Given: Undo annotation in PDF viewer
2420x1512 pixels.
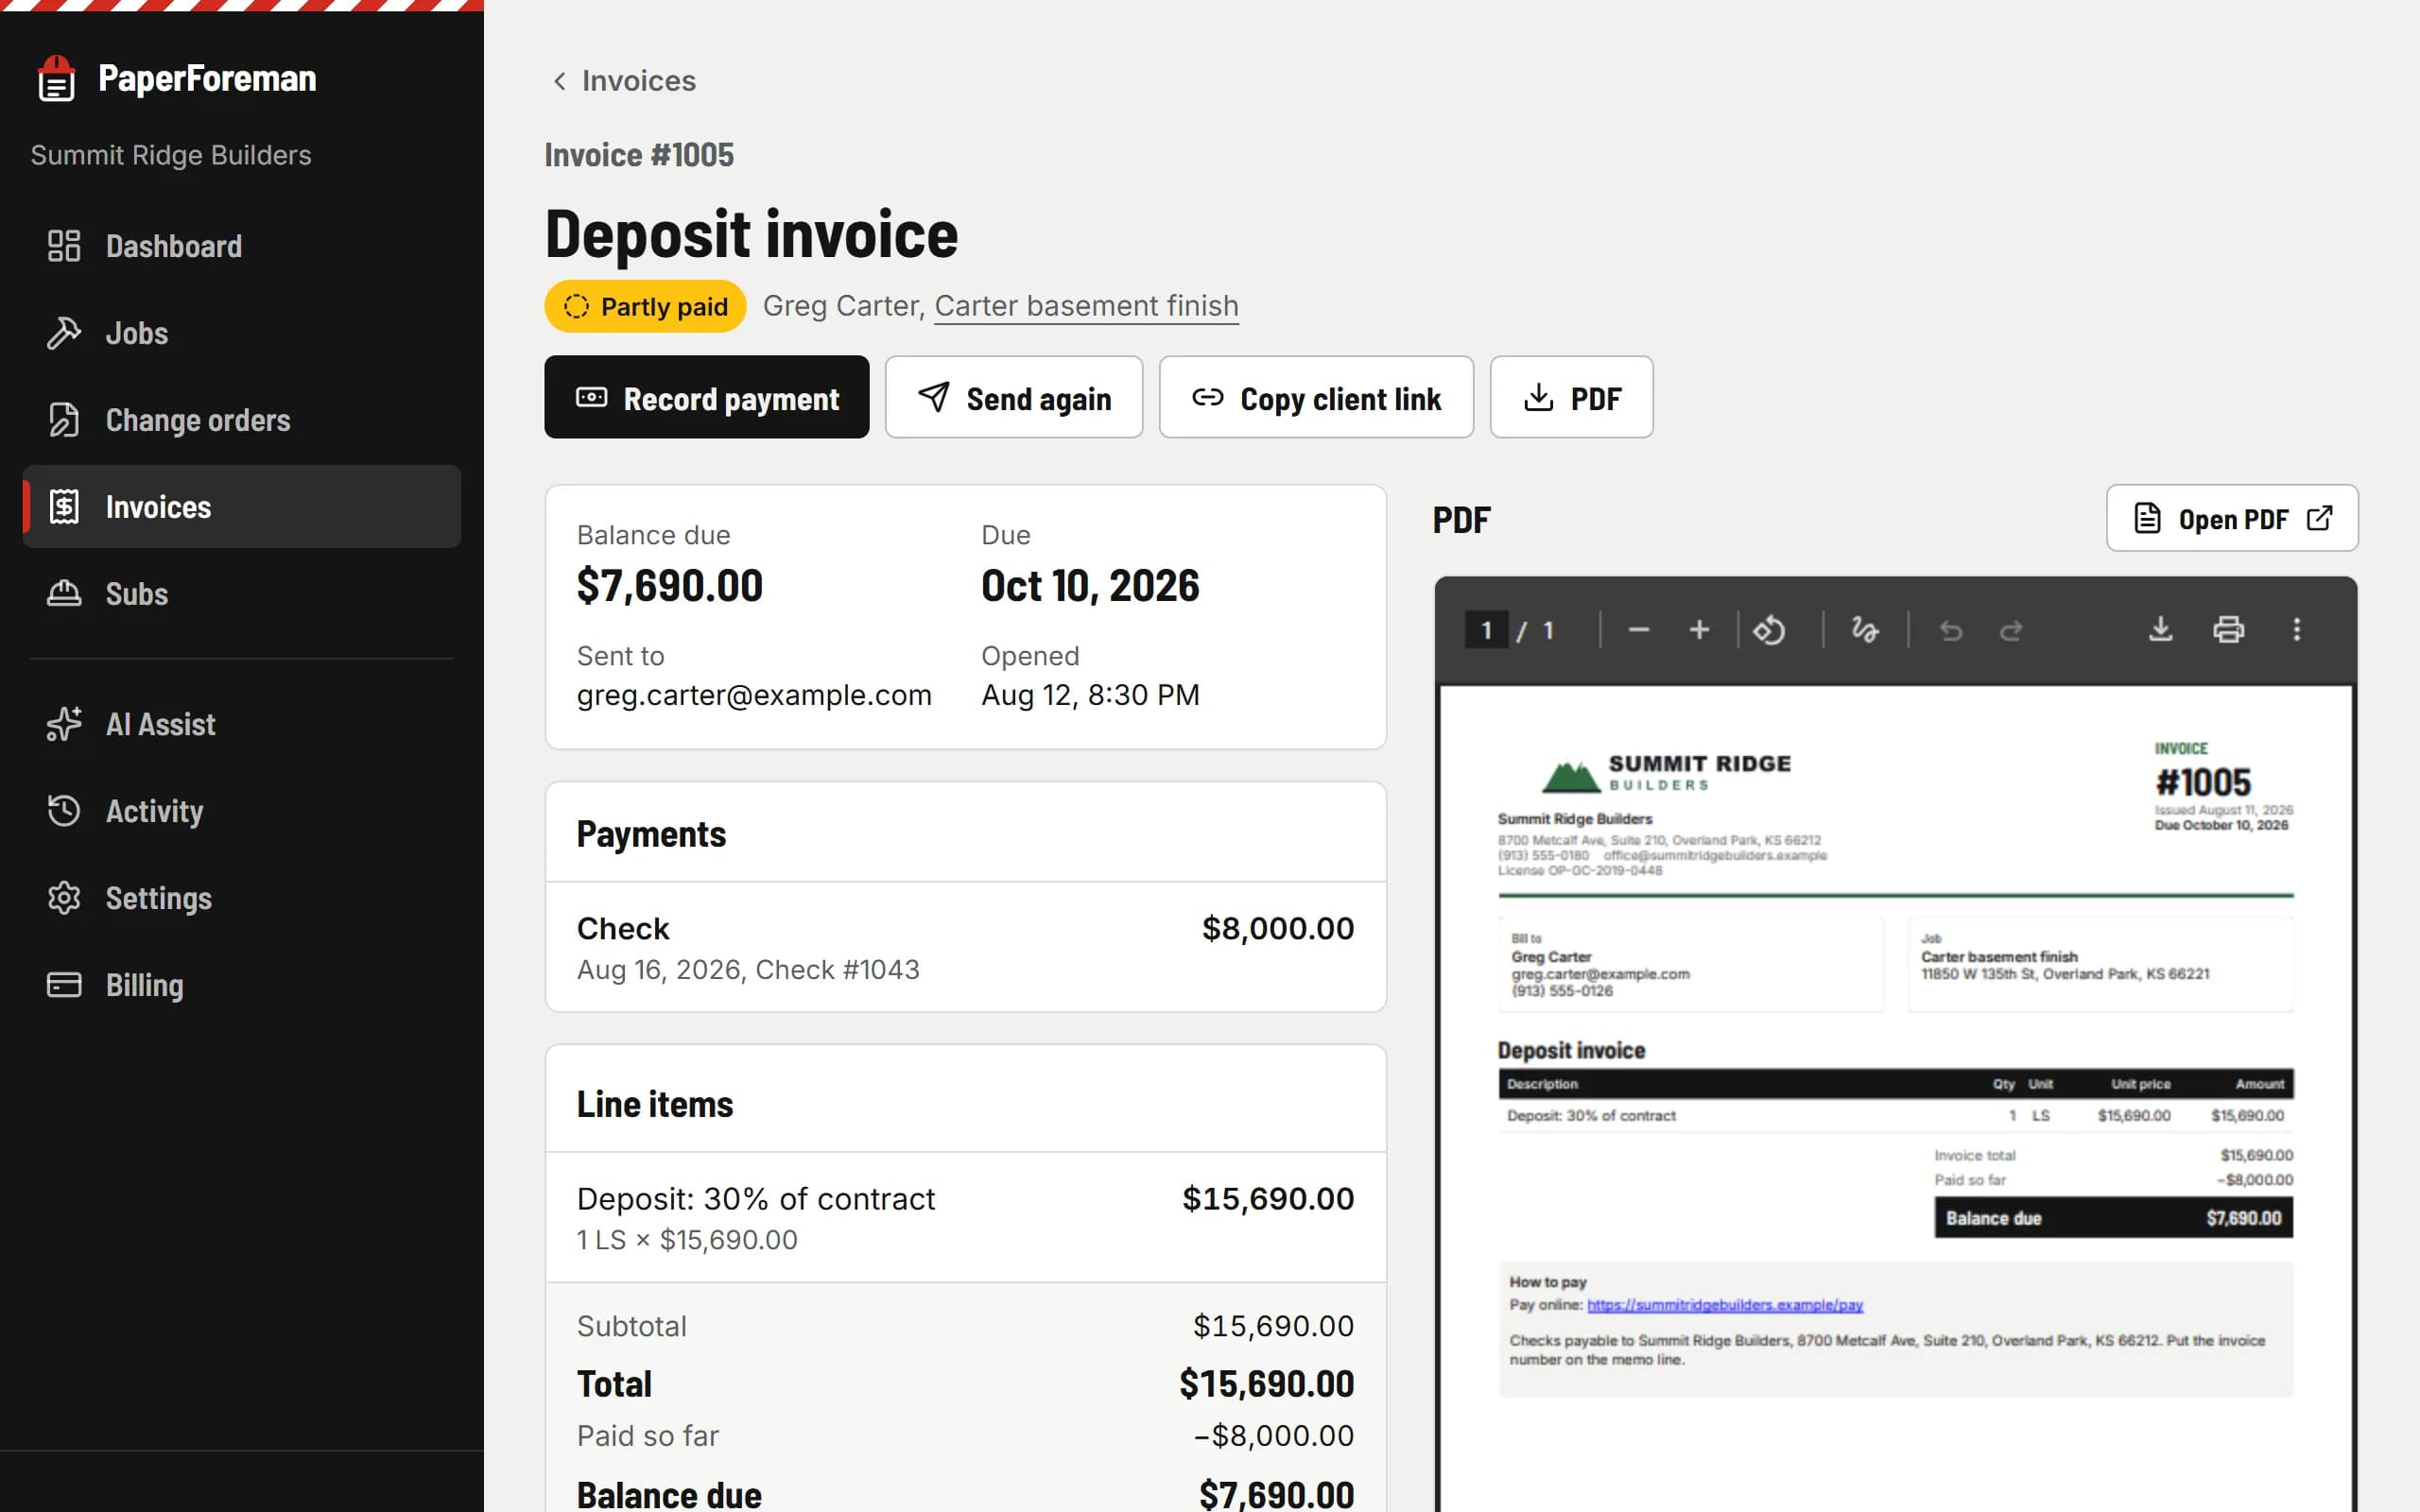Looking at the screenshot, I should pos(1951,630).
